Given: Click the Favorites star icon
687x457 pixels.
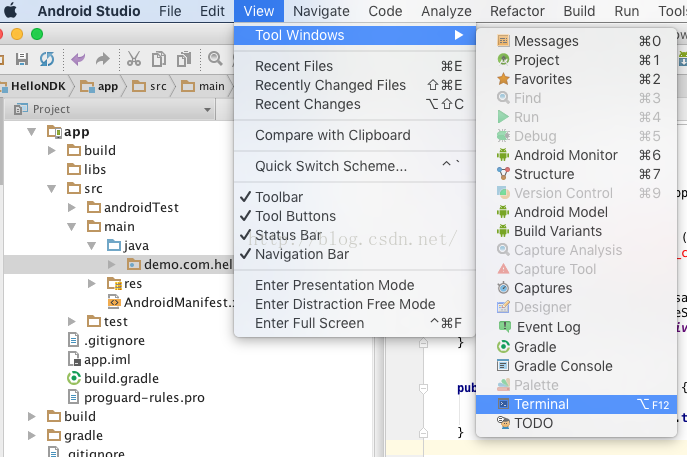Looking at the screenshot, I should pyautogui.click(x=503, y=79).
